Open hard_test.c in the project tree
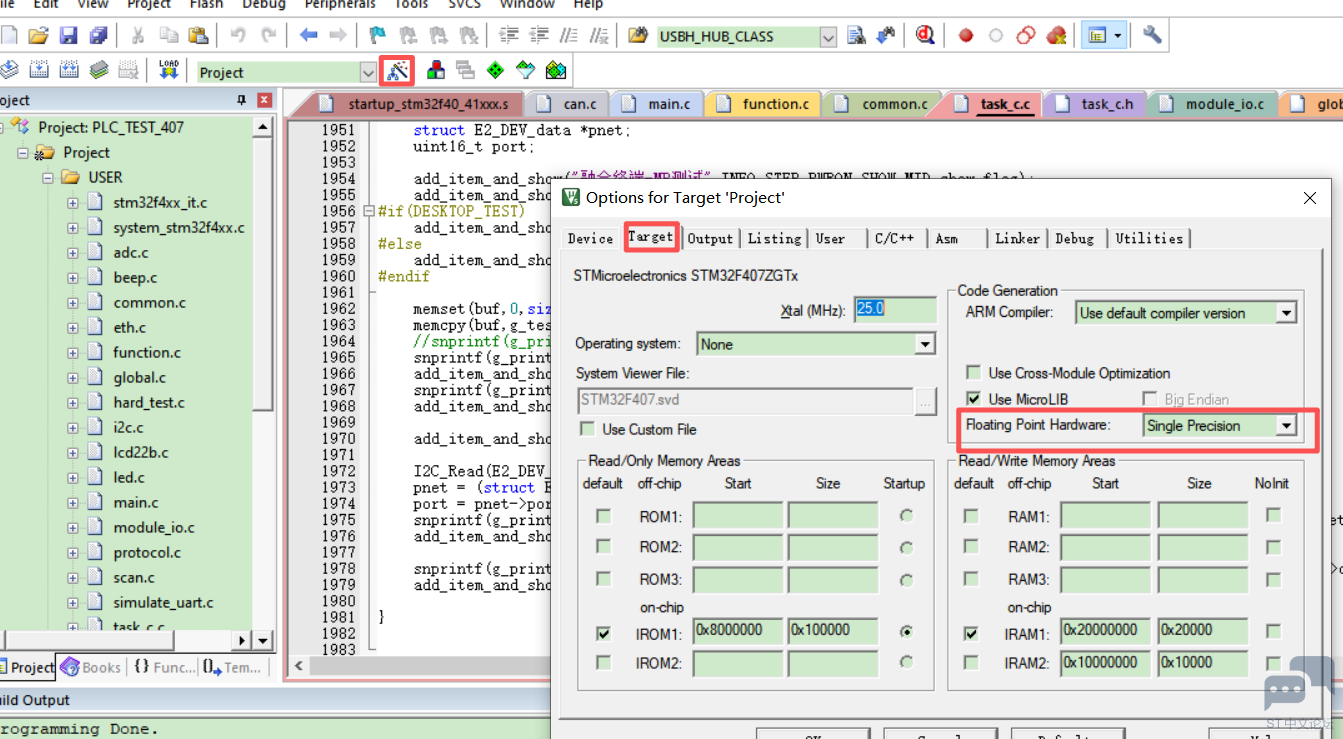1343x739 pixels. [148, 403]
